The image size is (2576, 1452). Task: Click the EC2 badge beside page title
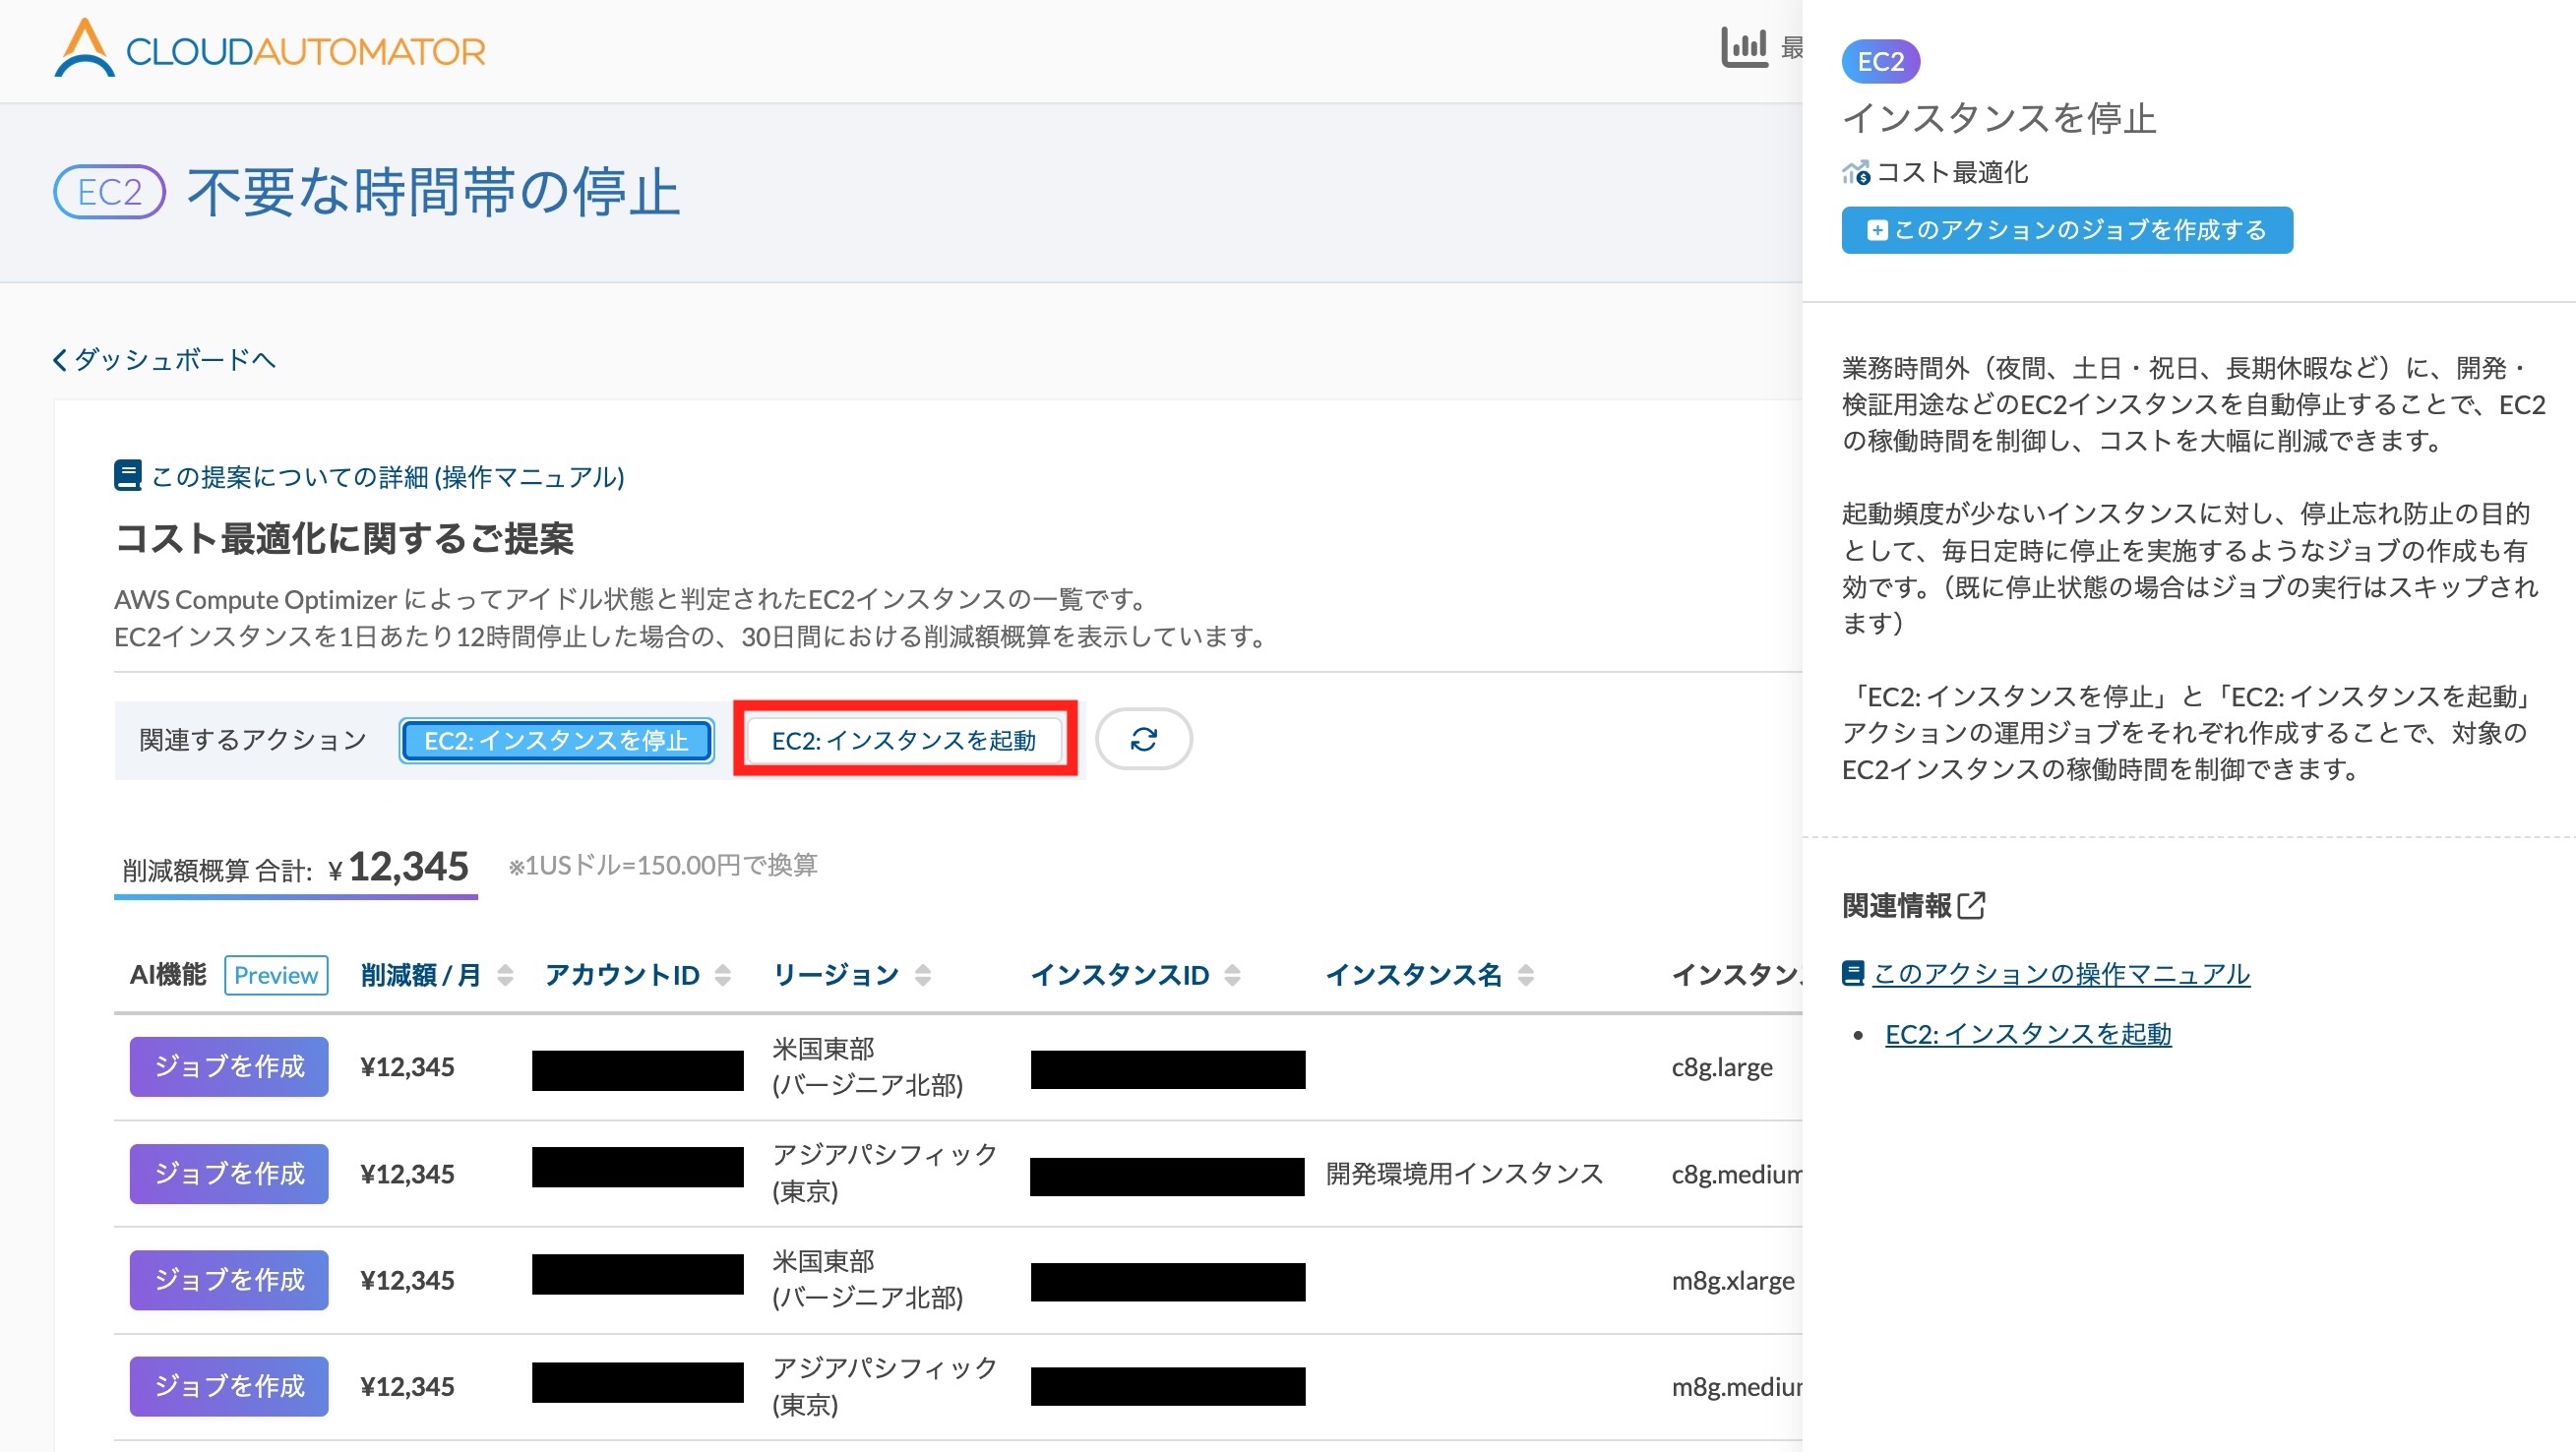coord(109,192)
